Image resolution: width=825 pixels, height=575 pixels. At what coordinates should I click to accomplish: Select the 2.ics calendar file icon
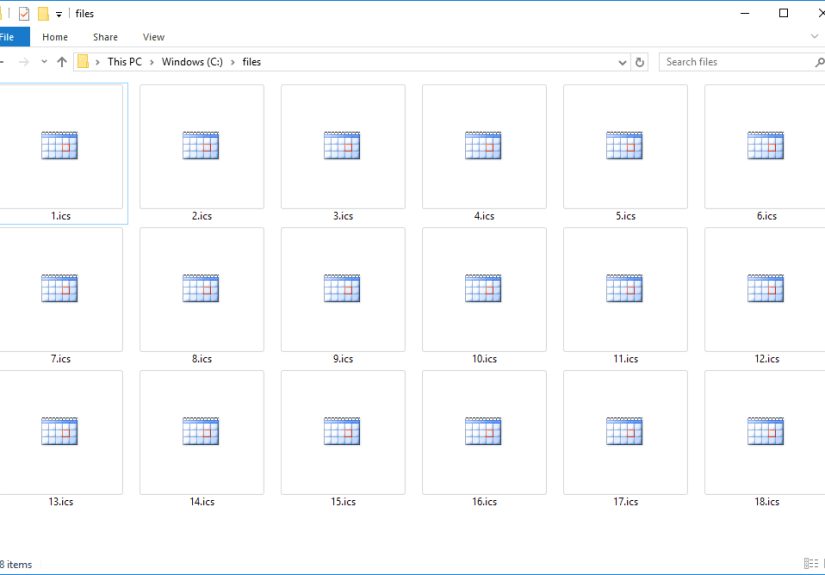[200, 146]
